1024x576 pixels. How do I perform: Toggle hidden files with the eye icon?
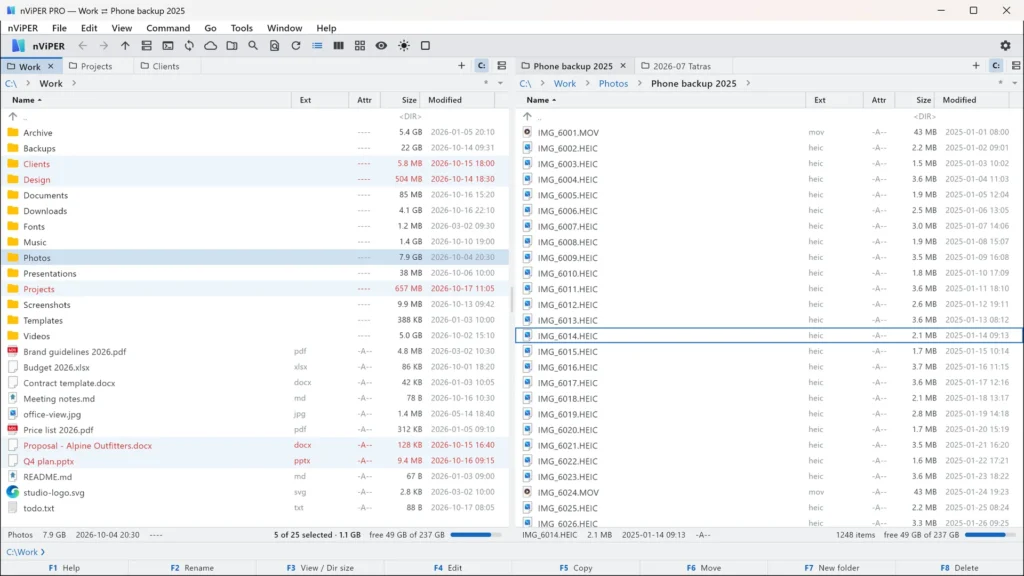(381, 46)
